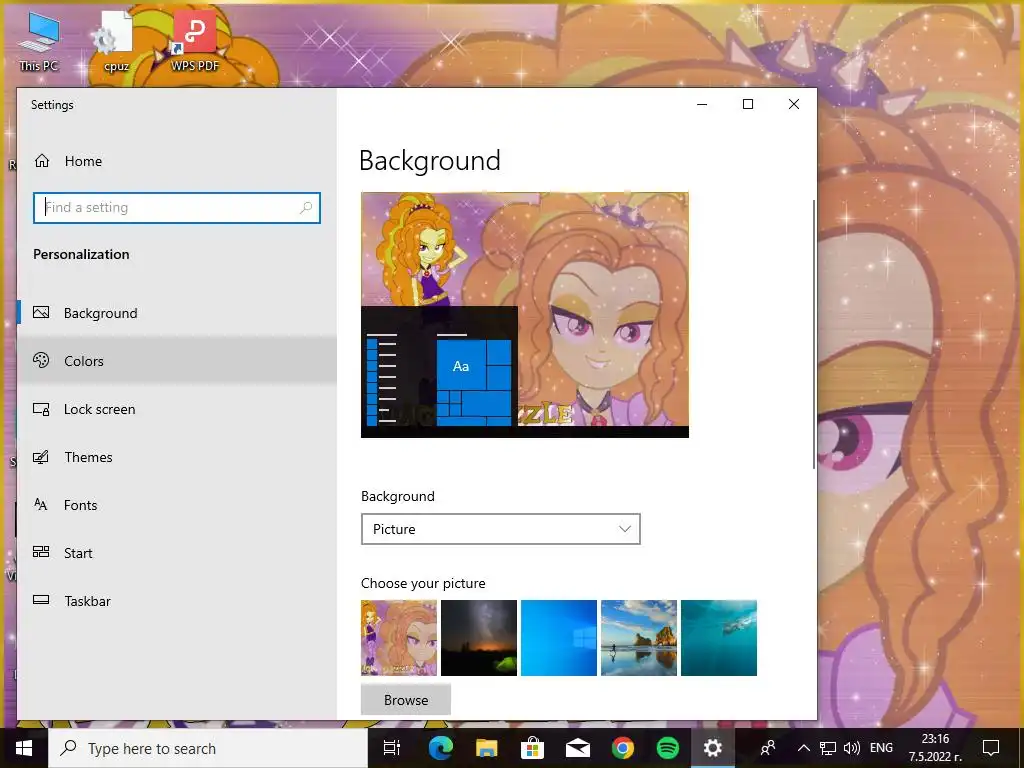Open the clock showing 23:16
Image resolution: width=1024 pixels, height=768 pixels.
[x=935, y=748]
